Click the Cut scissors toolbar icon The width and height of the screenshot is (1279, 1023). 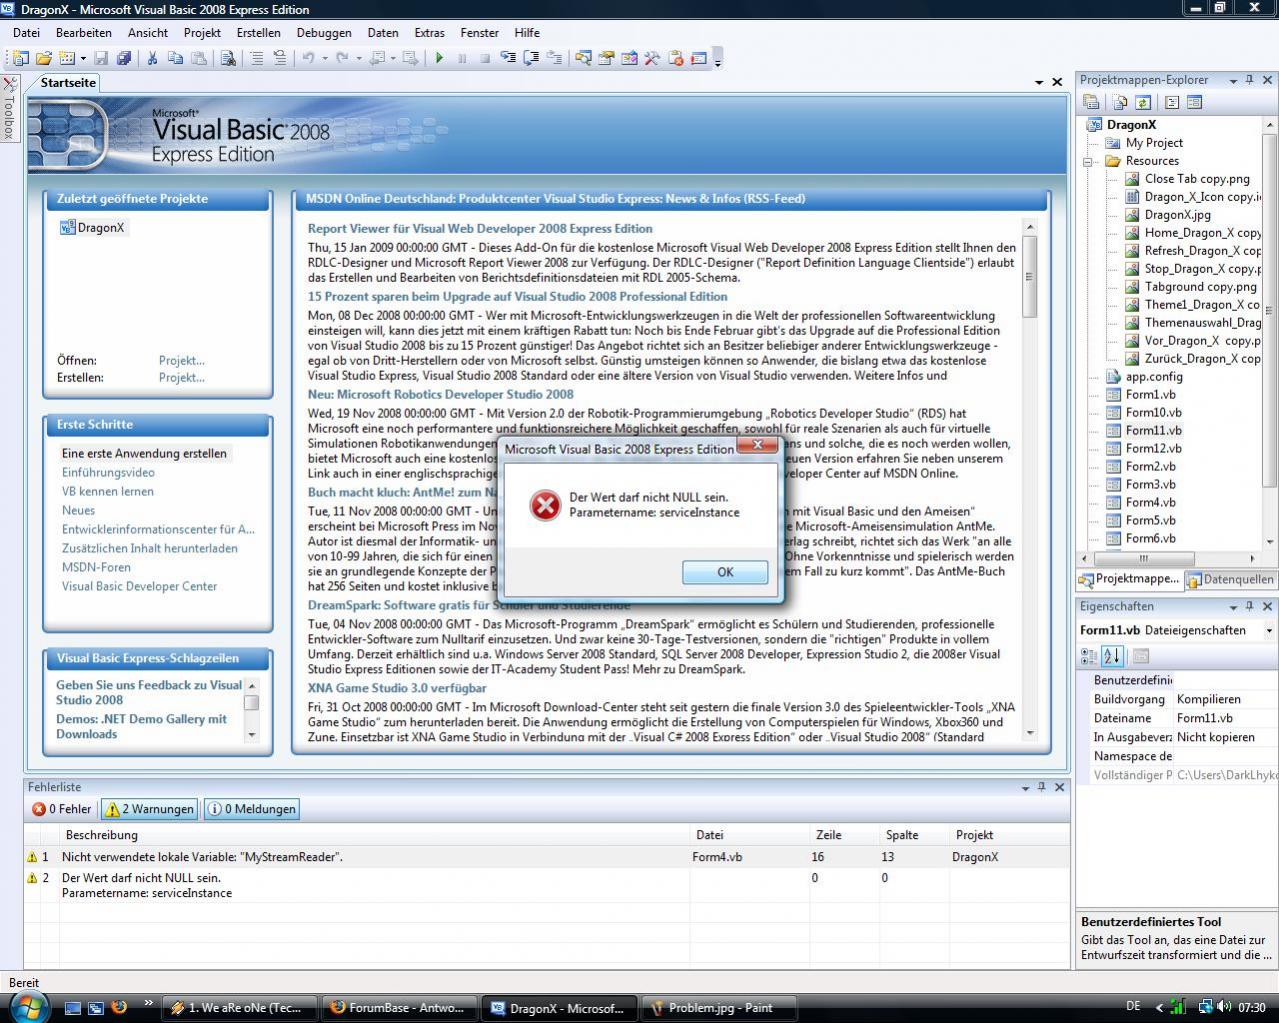[x=152, y=58]
